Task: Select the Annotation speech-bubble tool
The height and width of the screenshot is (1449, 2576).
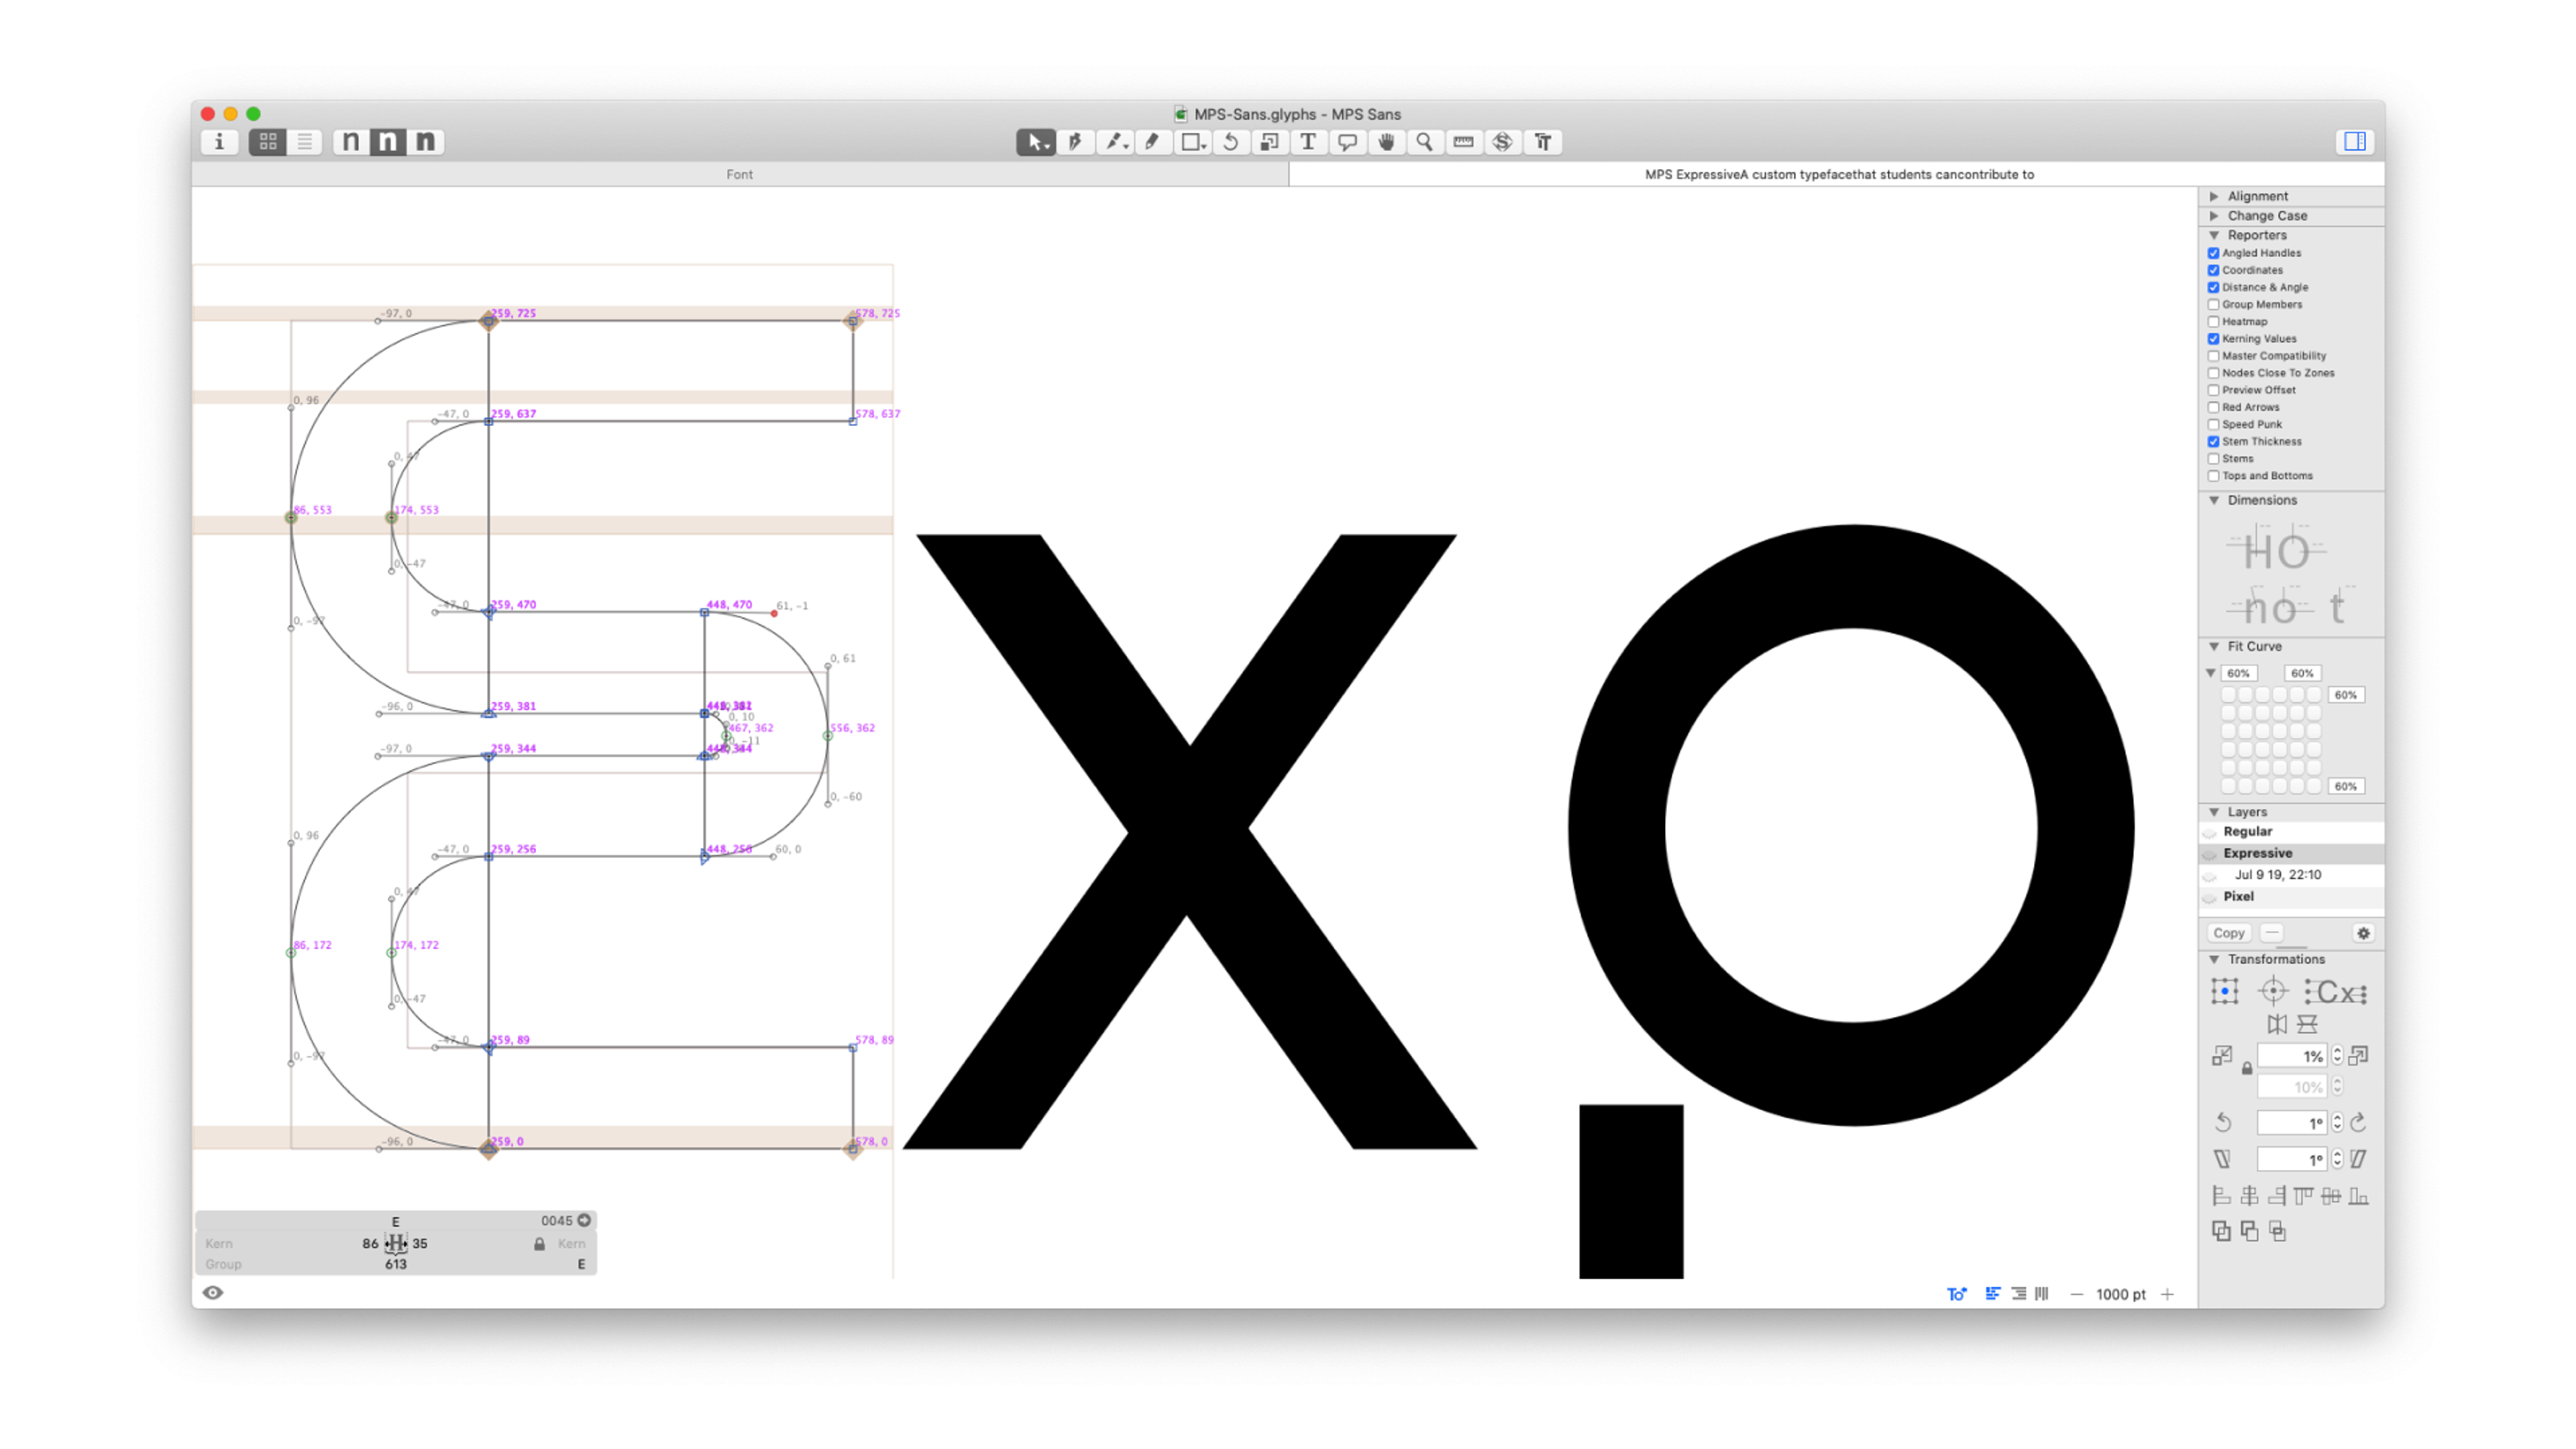Action: 1347,142
